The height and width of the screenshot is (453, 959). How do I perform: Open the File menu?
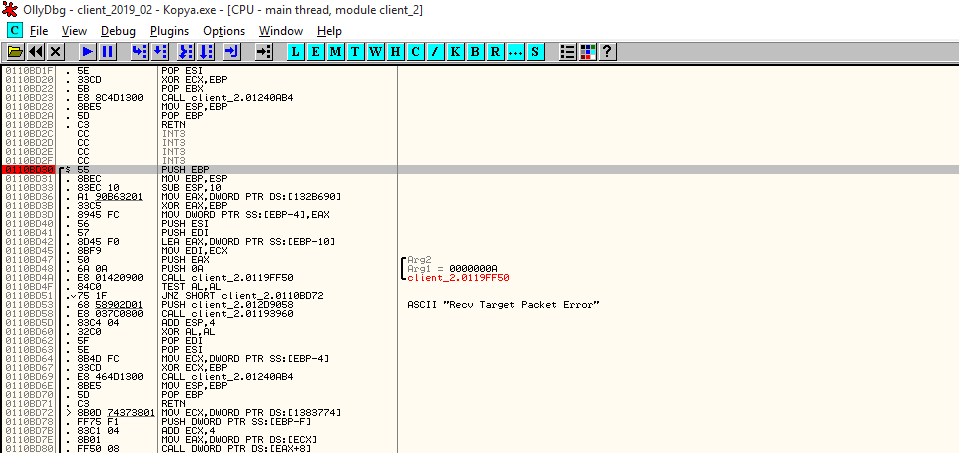point(39,31)
